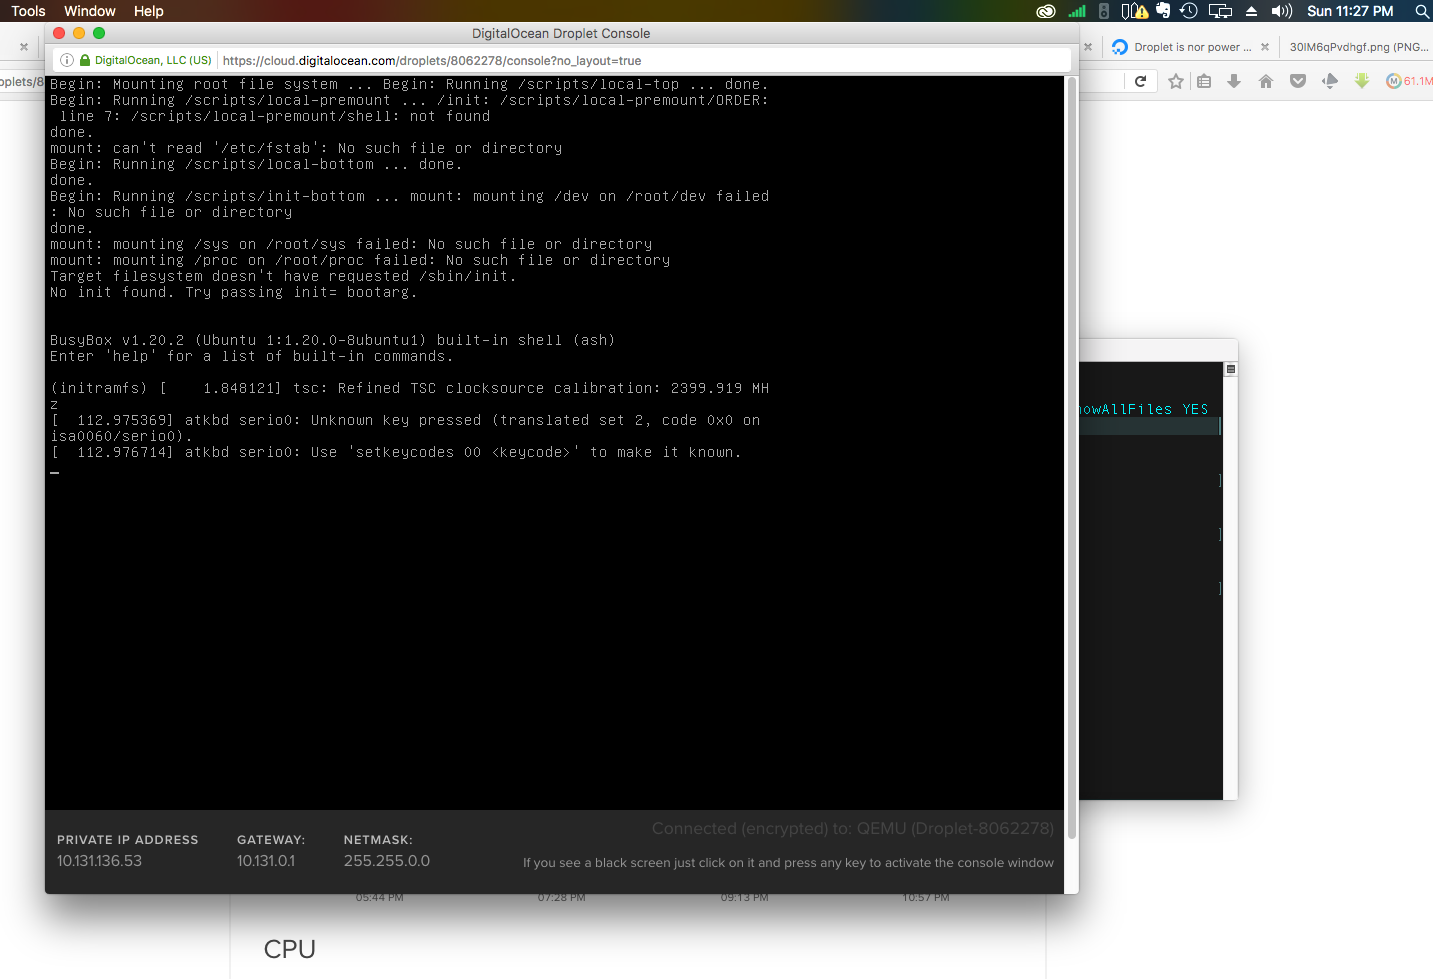The height and width of the screenshot is (979, 1433).
Task: Click the 61.1M memory indicator icon
Action: click(1409, 81)
